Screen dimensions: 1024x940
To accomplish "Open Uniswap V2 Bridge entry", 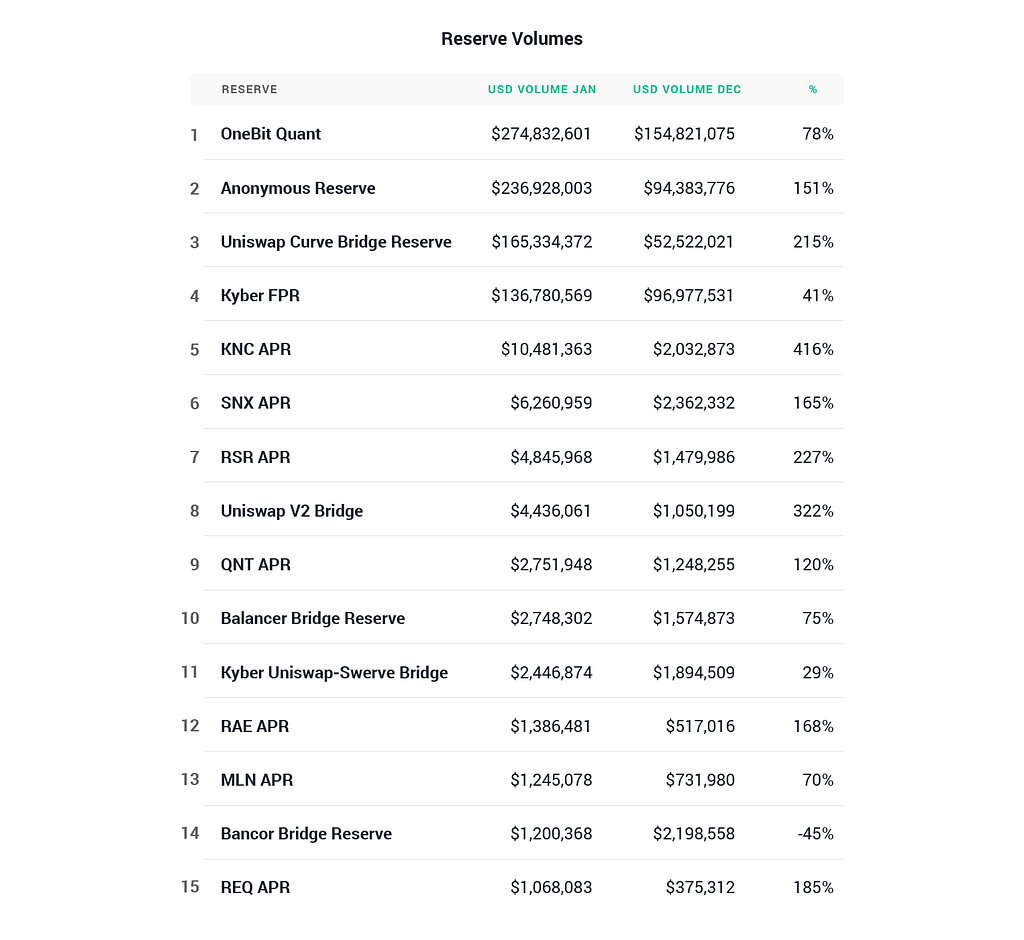I will pyautogui.click(x=292, y=511).
